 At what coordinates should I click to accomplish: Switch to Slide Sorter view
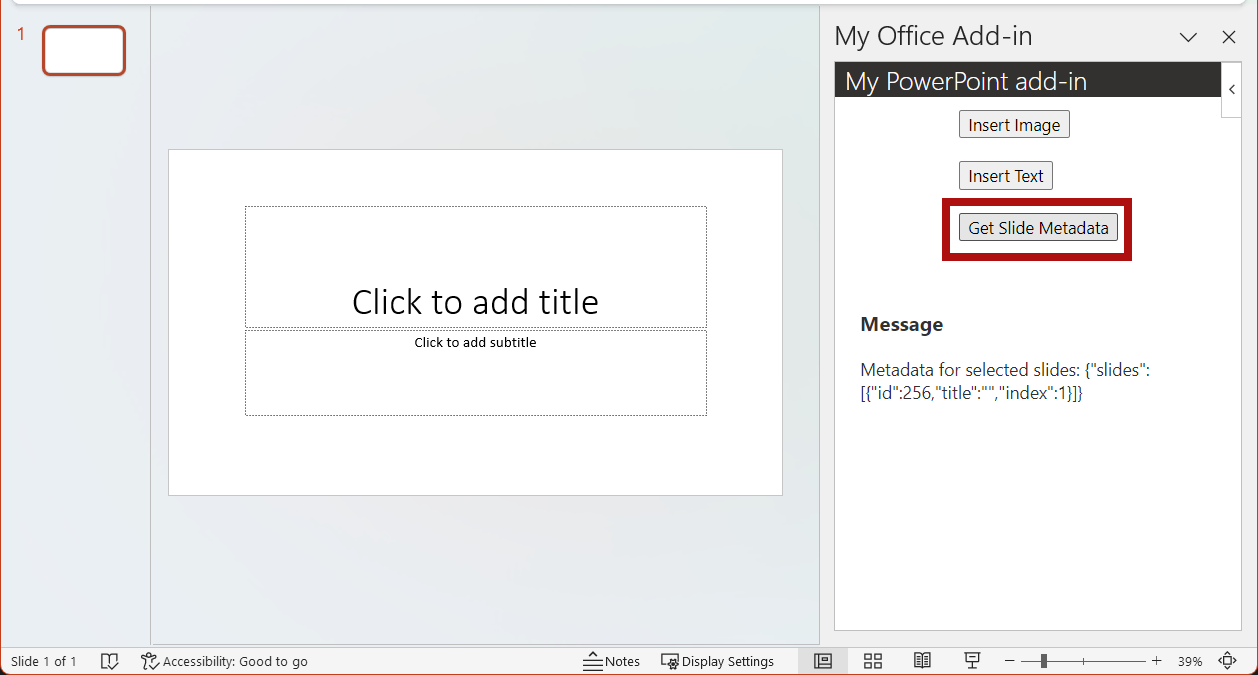(873, 661)
